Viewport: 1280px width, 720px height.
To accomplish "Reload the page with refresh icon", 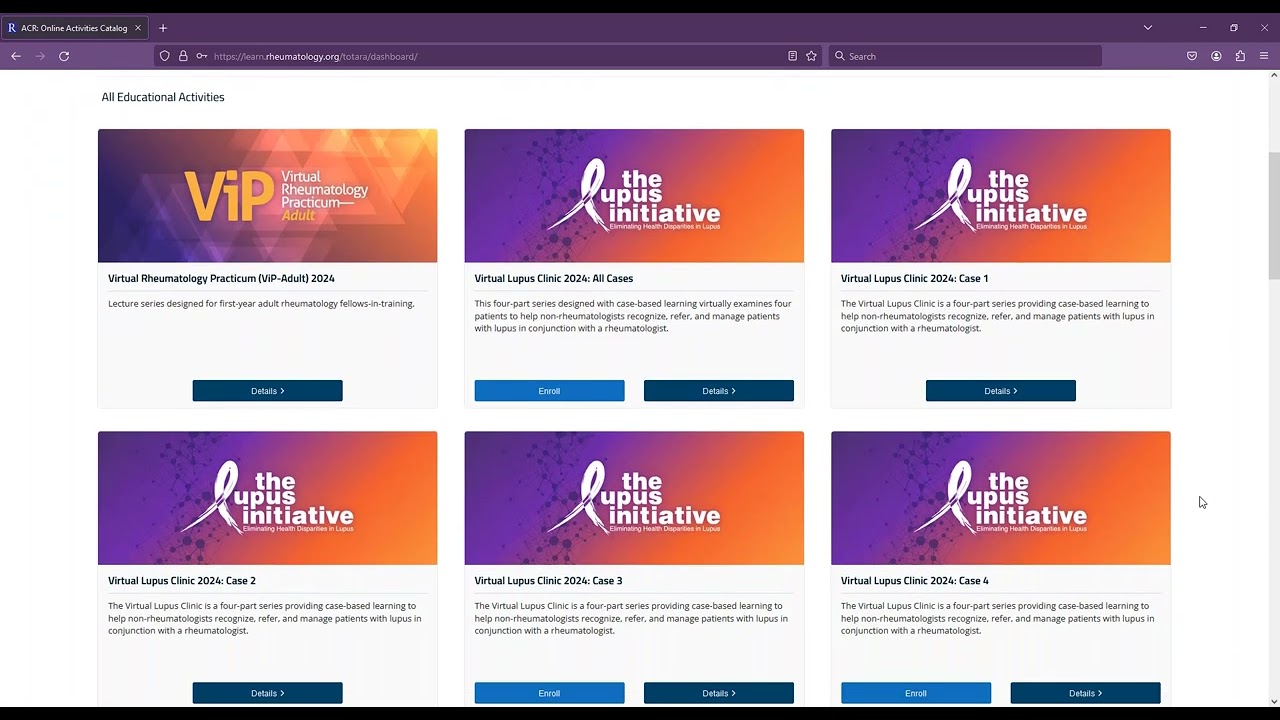I will point(64,56).
